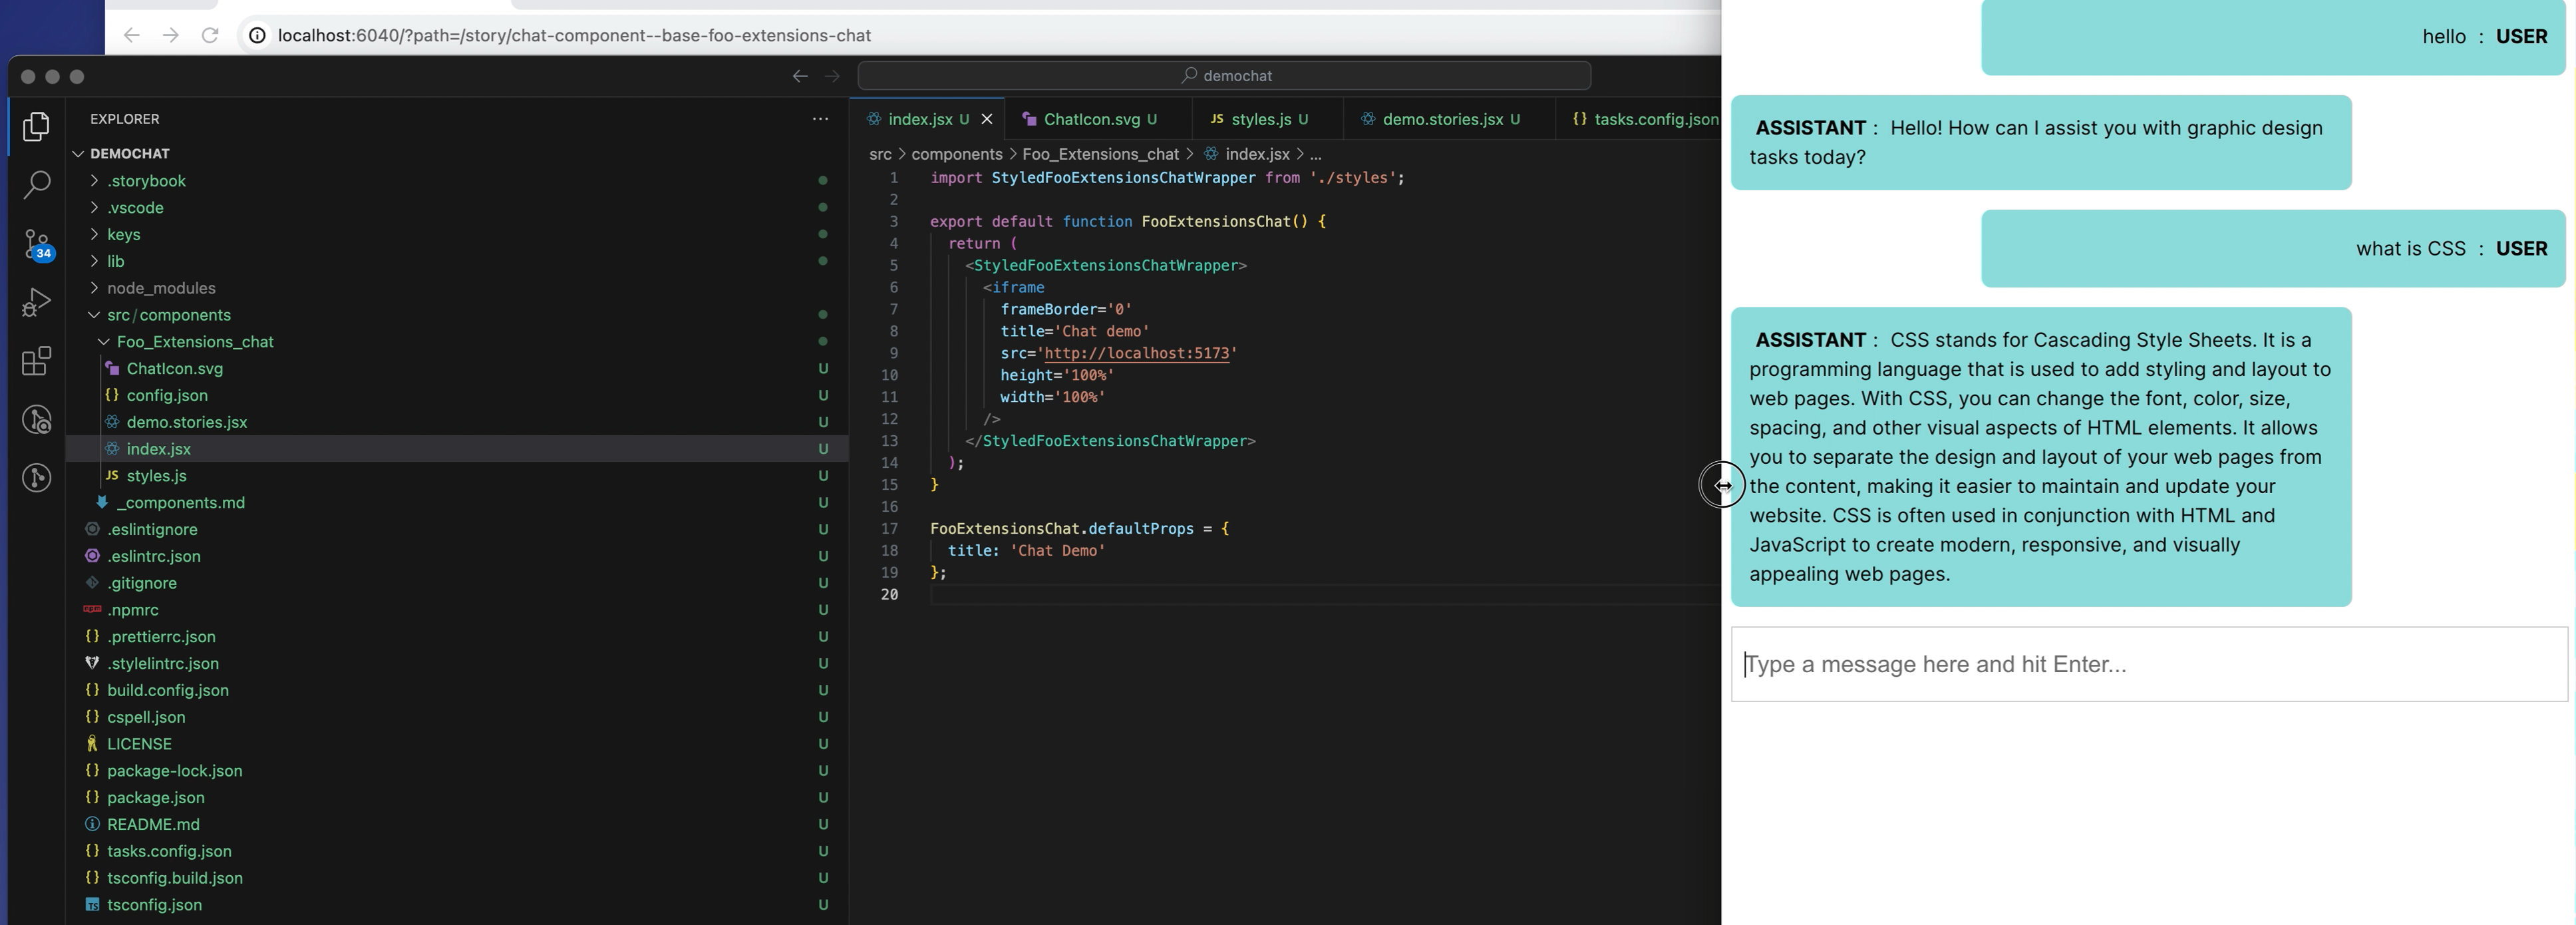The width and height of the screenshot is (2576, 925).
Task: Close the index.jsx editor tab
Action: [987, 118]
